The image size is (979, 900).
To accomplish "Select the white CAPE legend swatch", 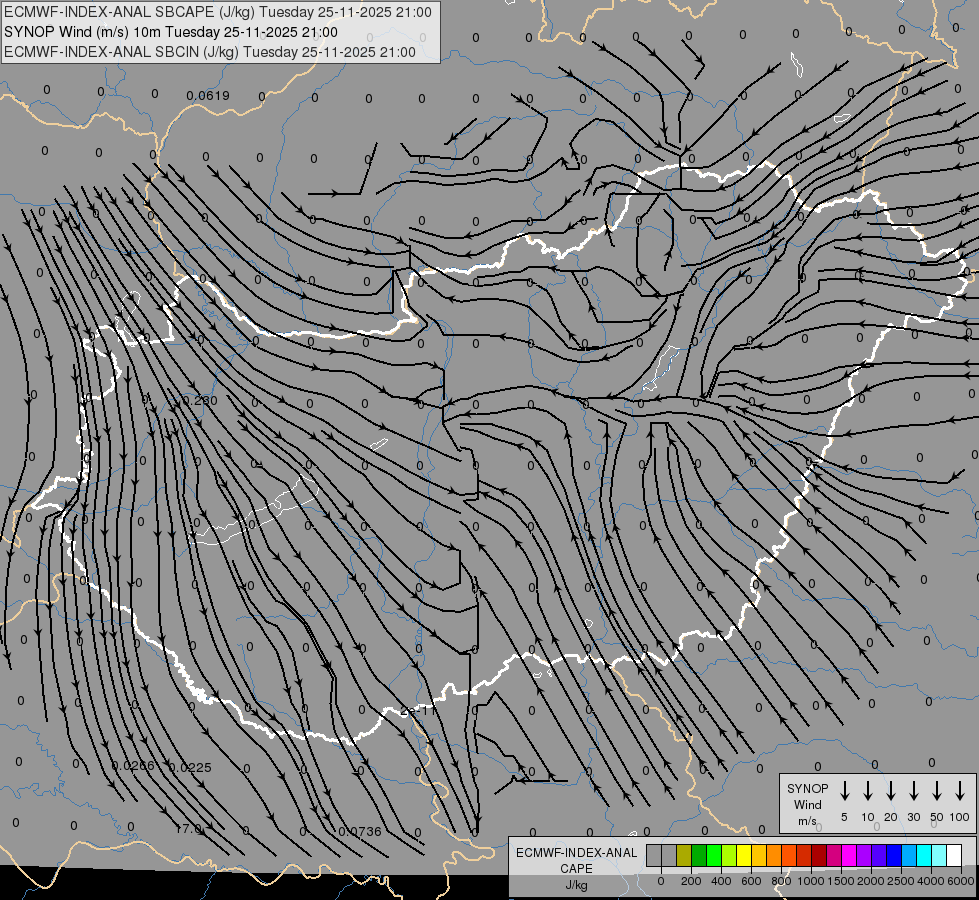I will (x=954, y=855).
